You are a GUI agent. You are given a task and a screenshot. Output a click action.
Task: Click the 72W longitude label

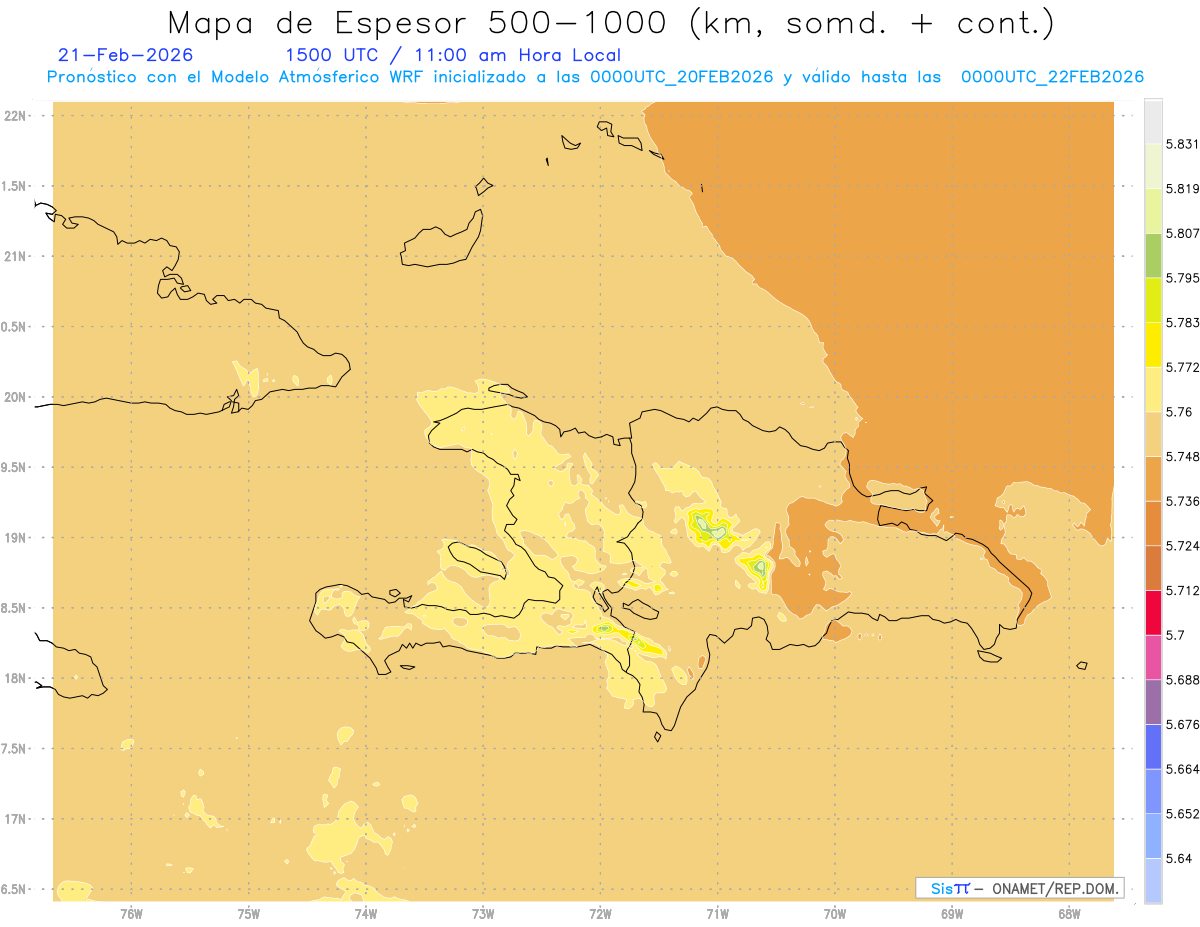click(x=600, y=913)
